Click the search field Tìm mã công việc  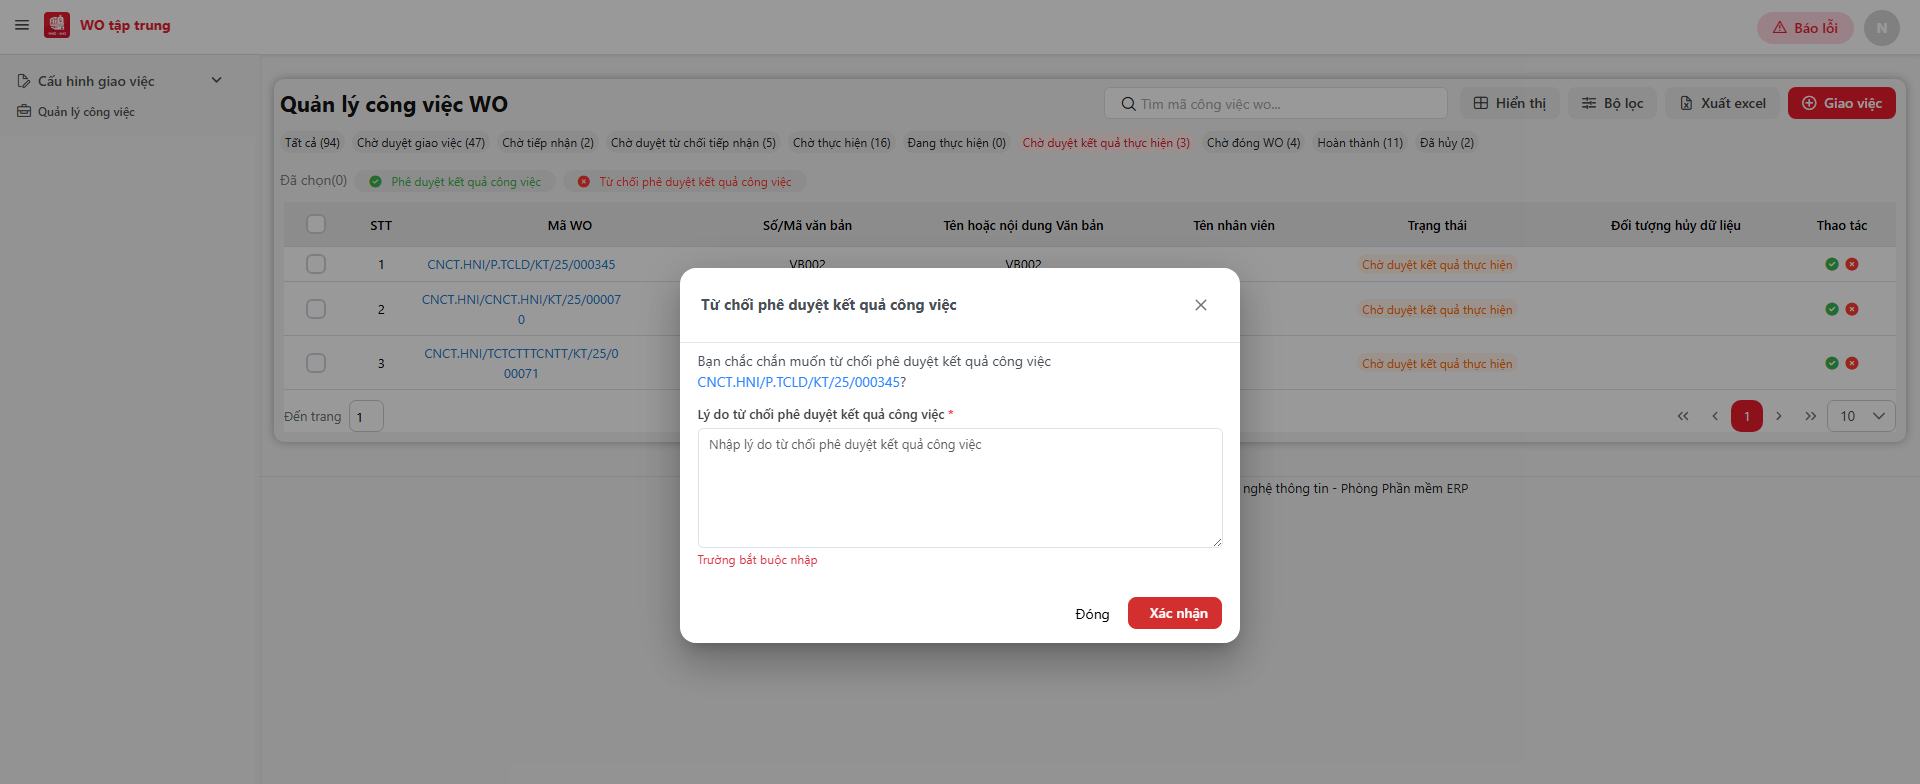click(x=1276, y=104)
